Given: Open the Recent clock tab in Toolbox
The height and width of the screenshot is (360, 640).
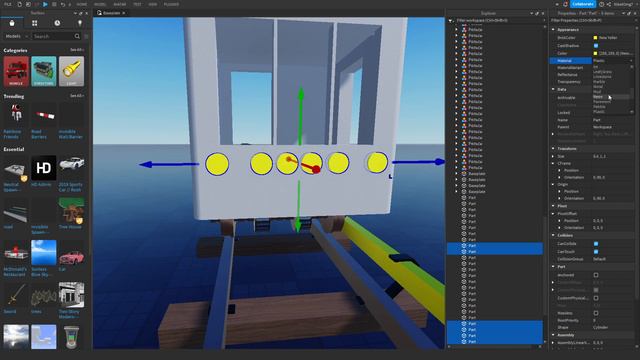Looking at the screenshot, I should pos(57,23).
